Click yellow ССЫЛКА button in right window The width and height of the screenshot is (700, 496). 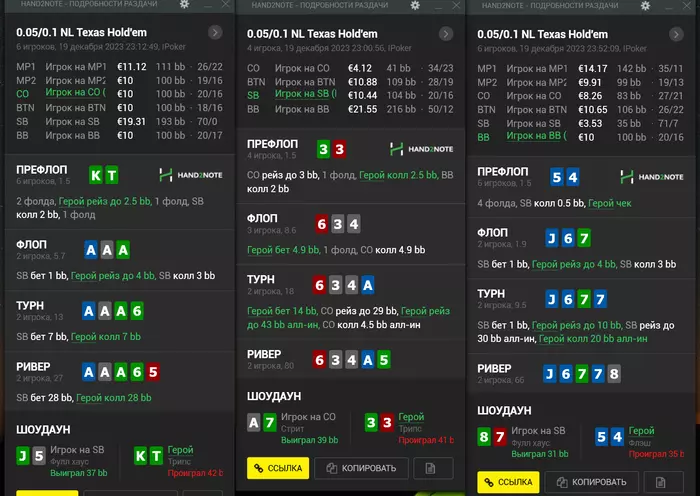tap(508, 483)
